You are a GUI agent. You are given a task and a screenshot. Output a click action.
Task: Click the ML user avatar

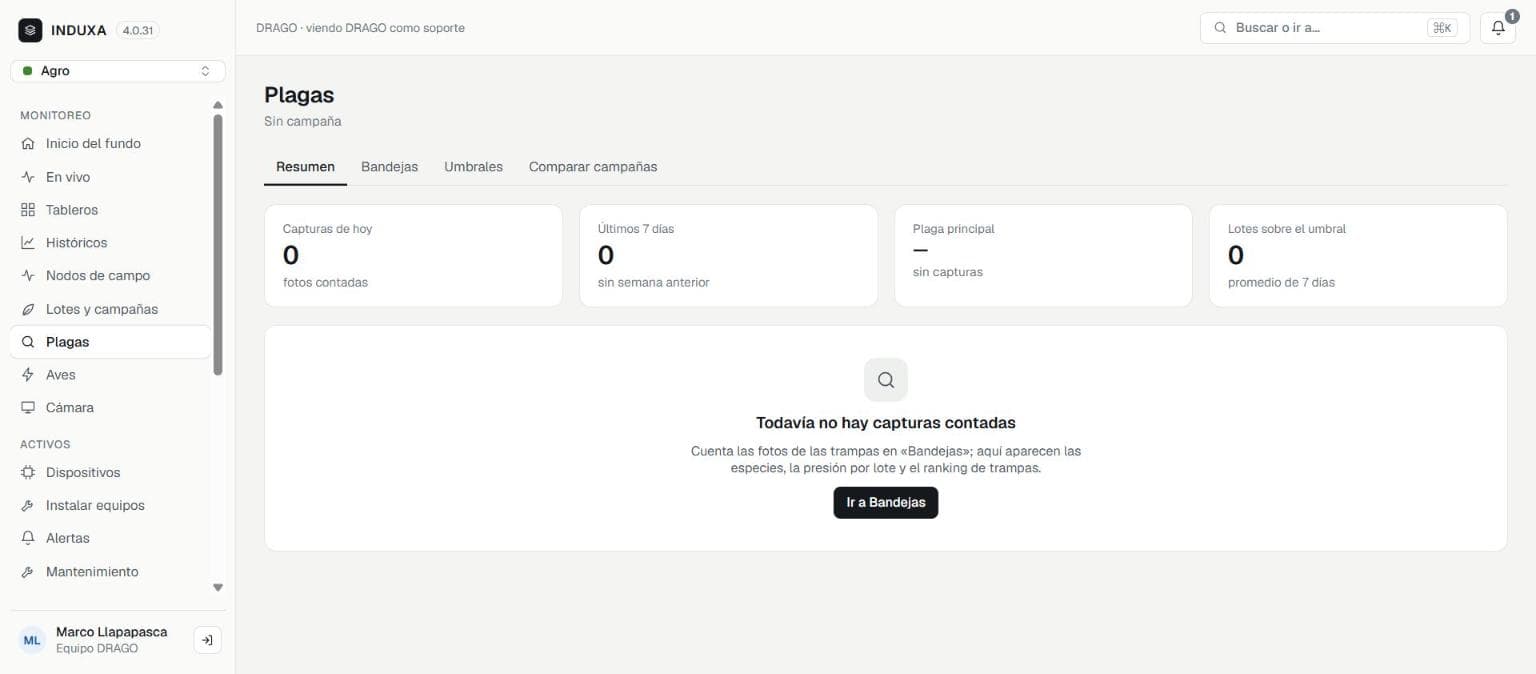(x=32, y=640)
